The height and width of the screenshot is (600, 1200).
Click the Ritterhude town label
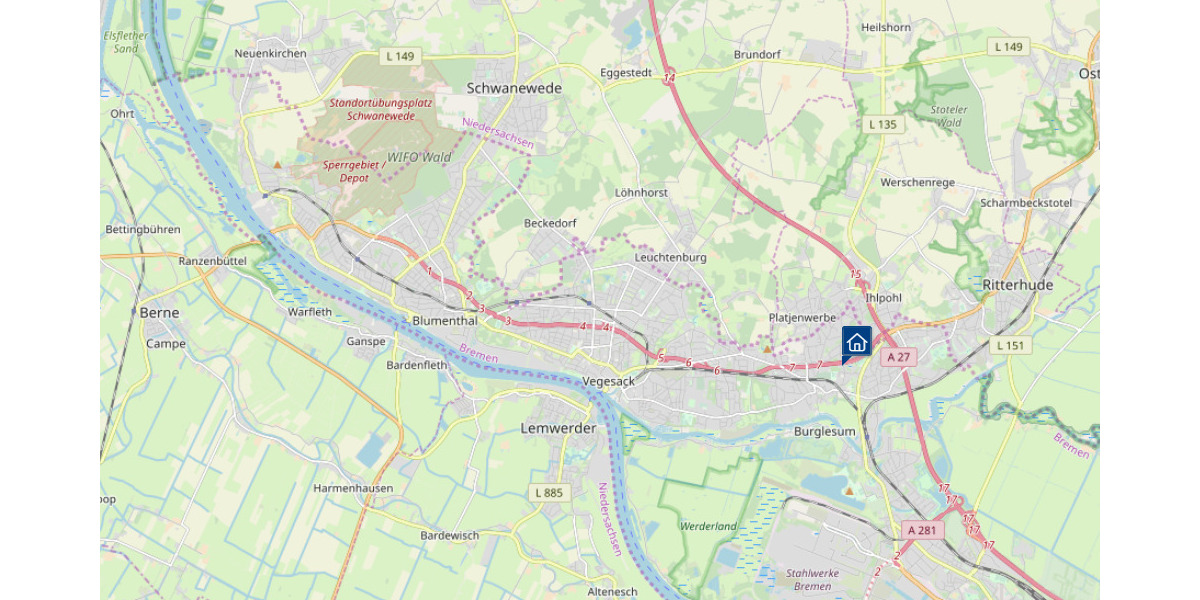point(1018,284)
